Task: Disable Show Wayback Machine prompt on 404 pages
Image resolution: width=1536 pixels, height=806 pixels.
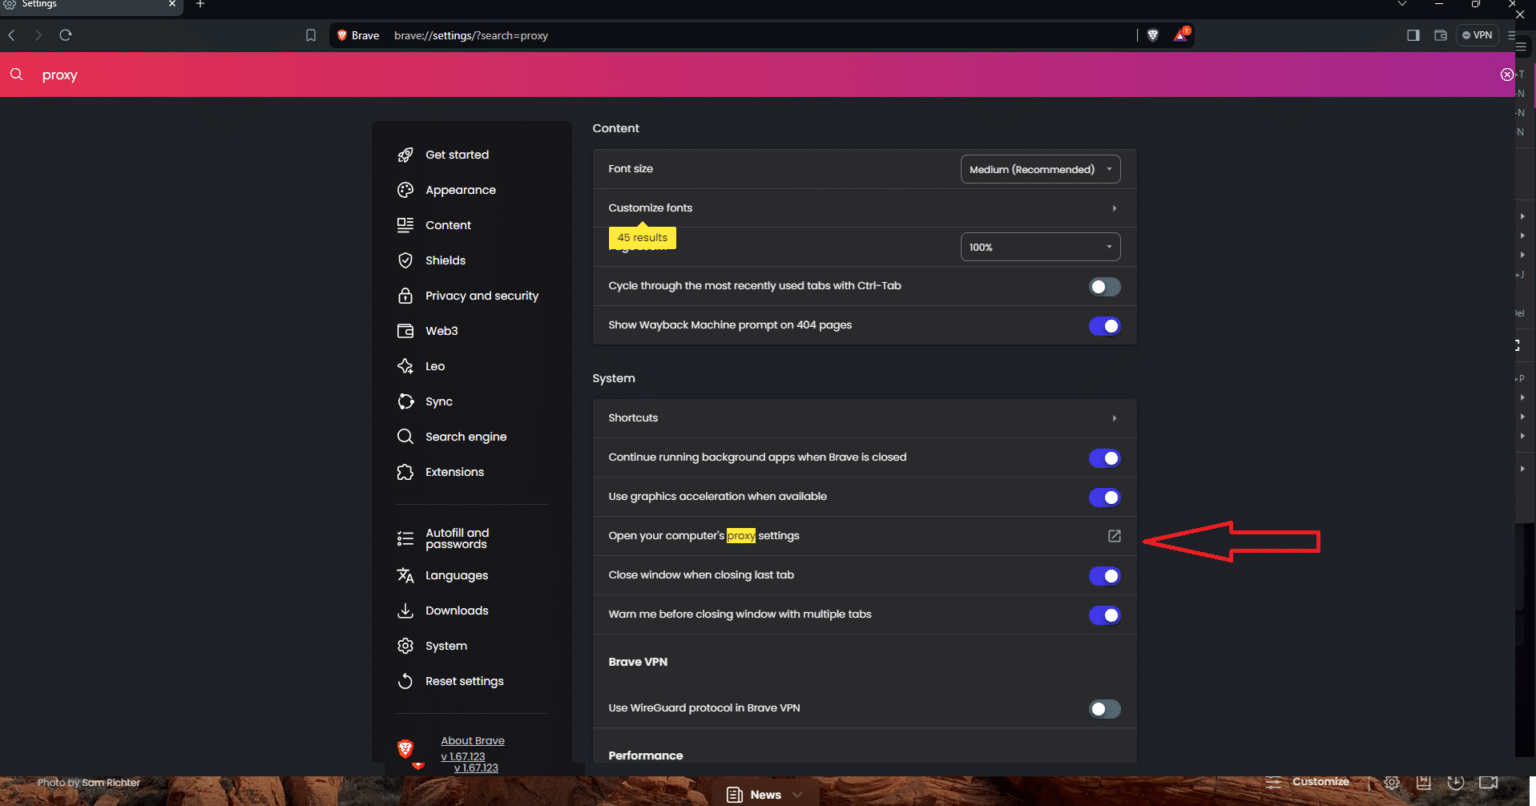Action: [x=1104, y=325]
